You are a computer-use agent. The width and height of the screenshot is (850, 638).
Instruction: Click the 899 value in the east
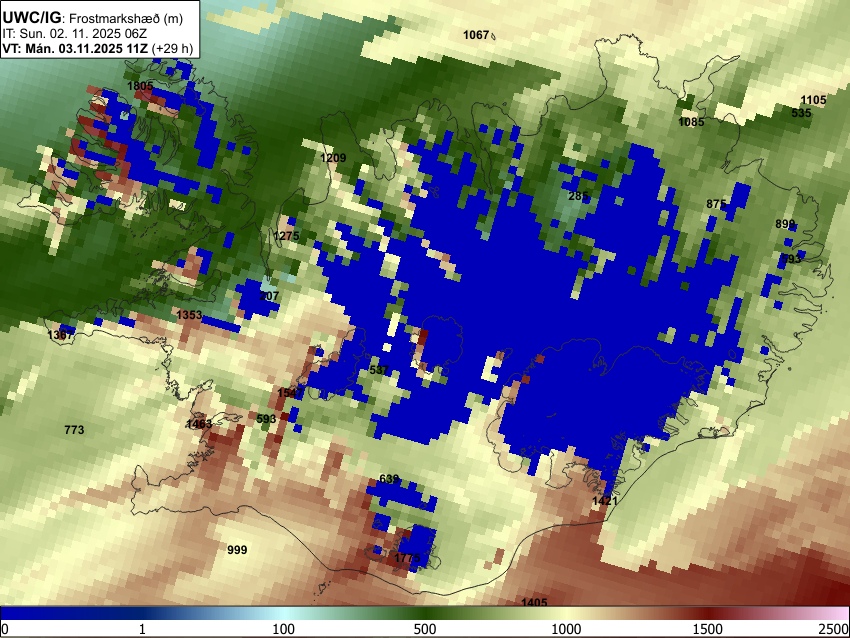click(785, 224)
